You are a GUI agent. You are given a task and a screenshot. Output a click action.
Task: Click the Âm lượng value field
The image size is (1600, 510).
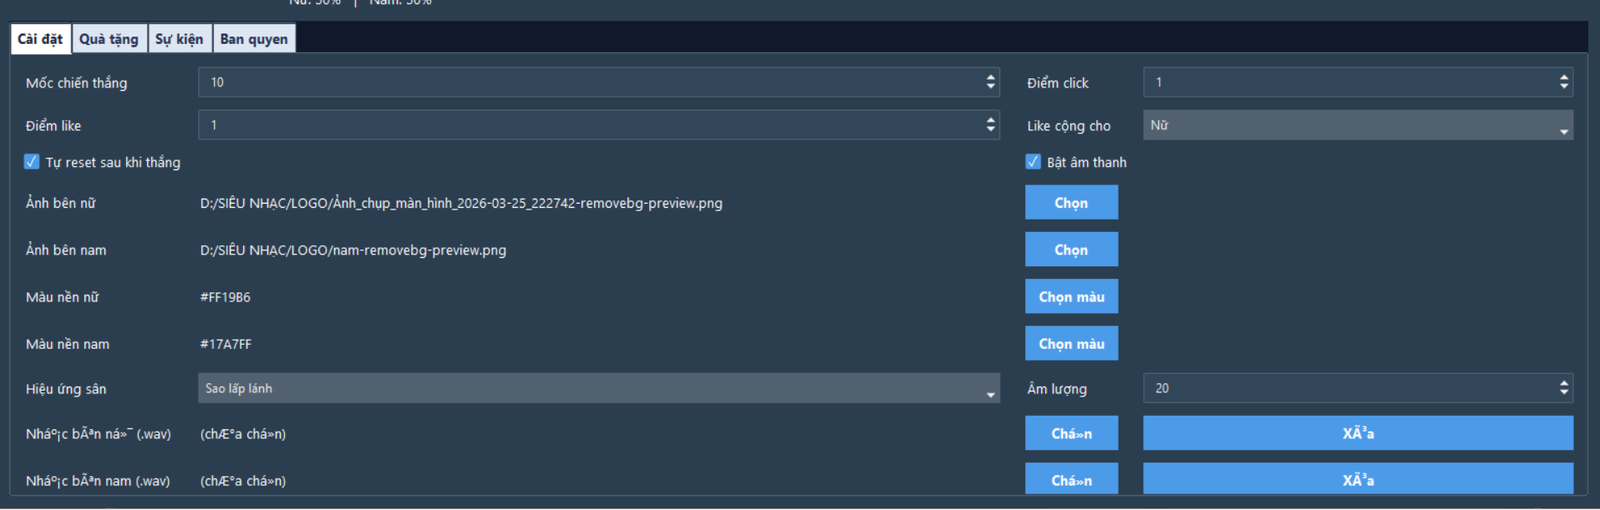[x=1347, y=389]
